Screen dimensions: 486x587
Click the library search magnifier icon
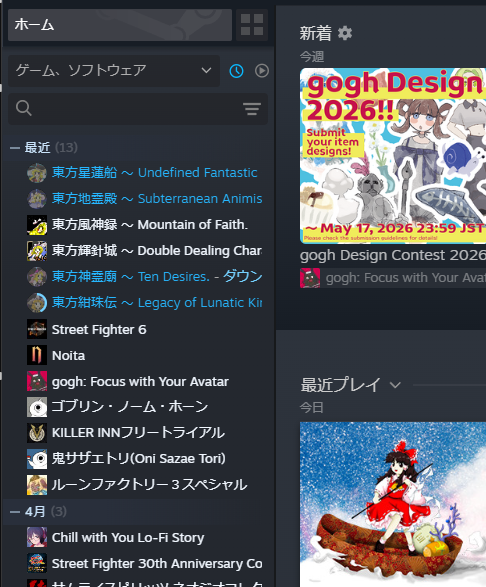click(x=24, y=108)
